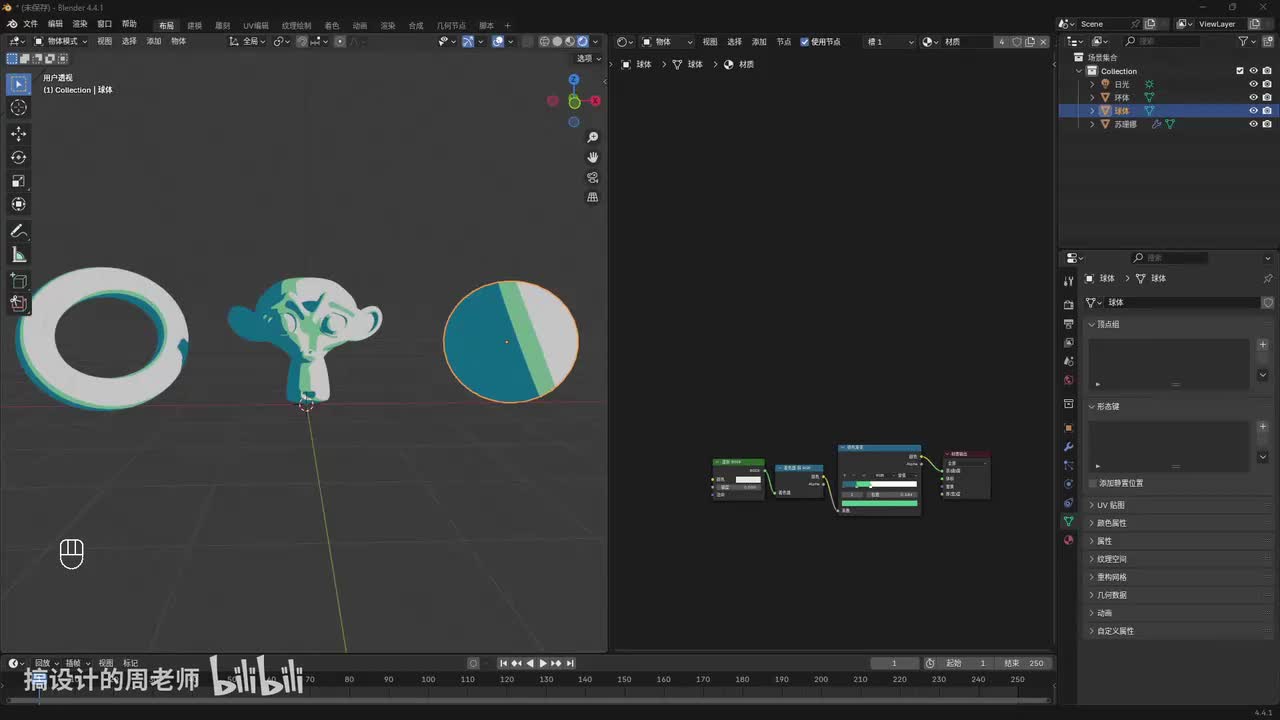Hide the 苏珊娜 object in viewport
1280x720 pixels.
pyautogui.click(x=1254, y=124)
